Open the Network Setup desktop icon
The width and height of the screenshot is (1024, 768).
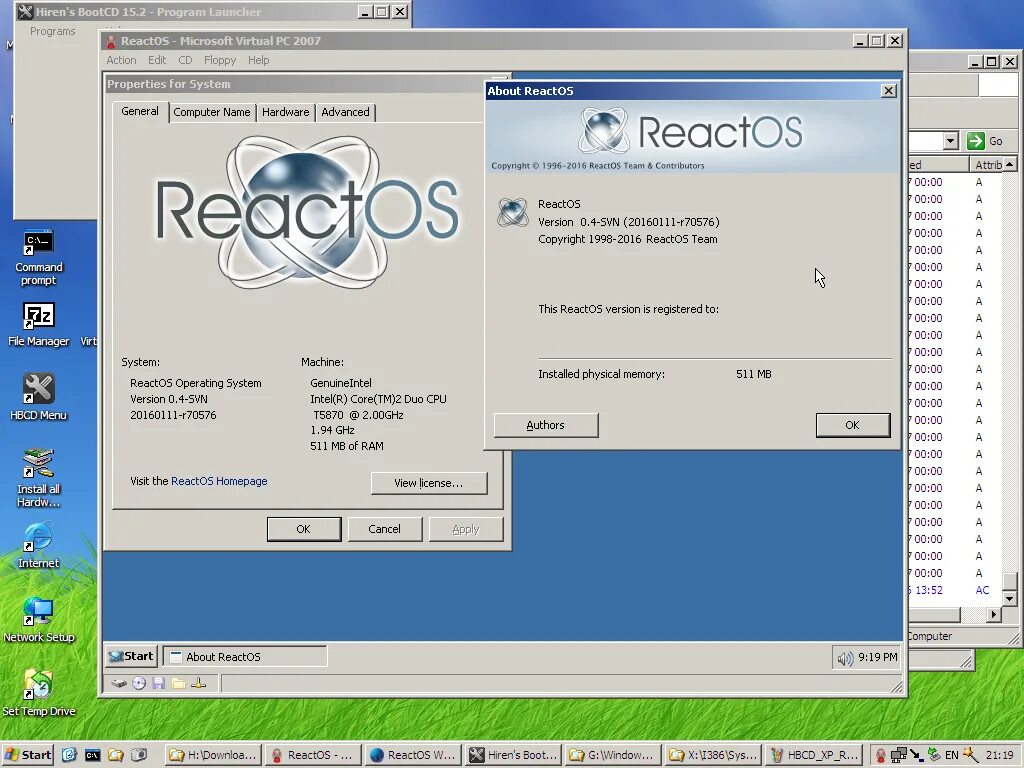[x=39, y=619]
